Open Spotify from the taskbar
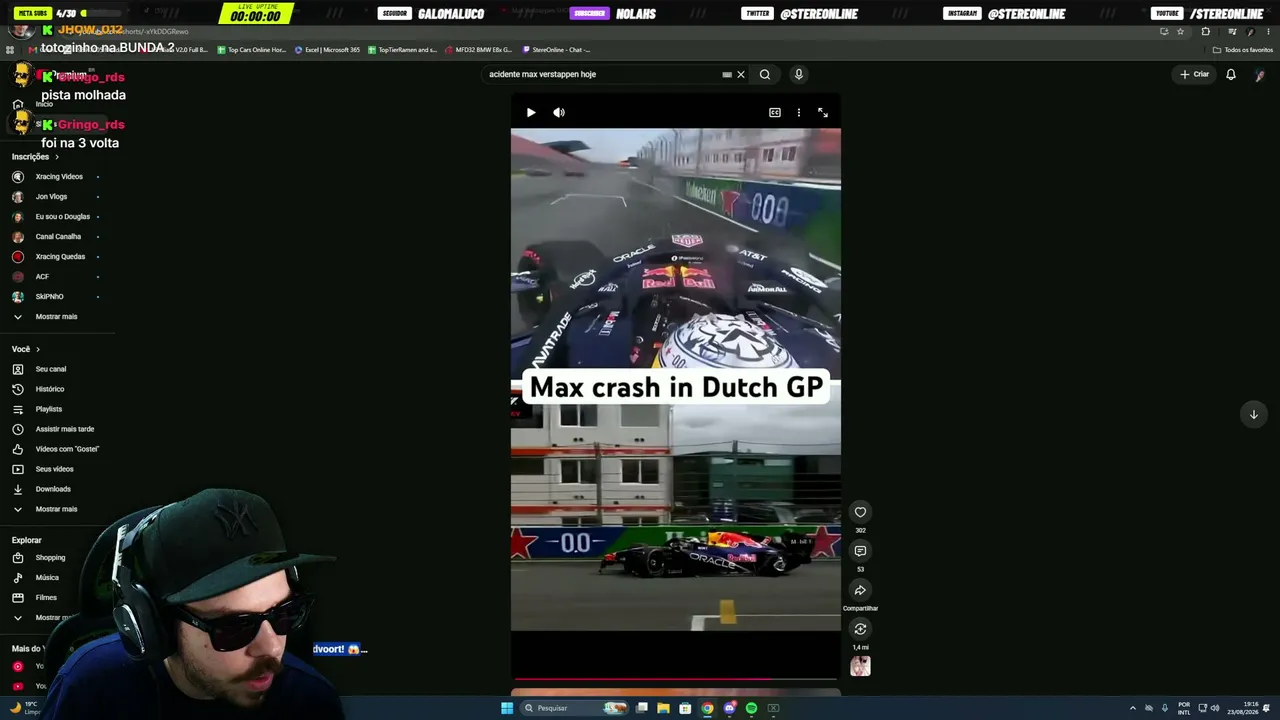The image size is (1280, 720). pos(751,708)
